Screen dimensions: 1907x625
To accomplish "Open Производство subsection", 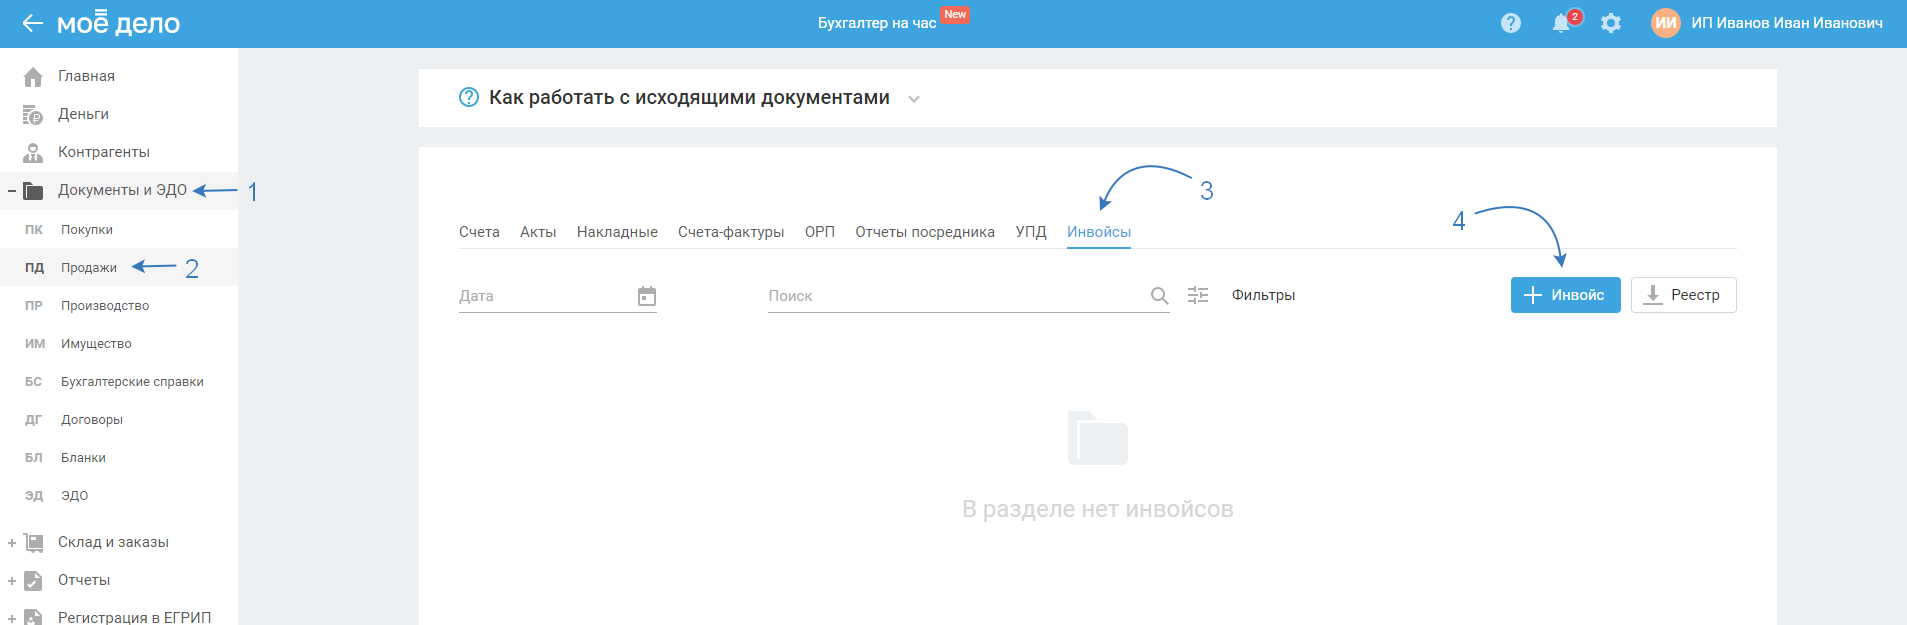I will click(x=105, y=306).
